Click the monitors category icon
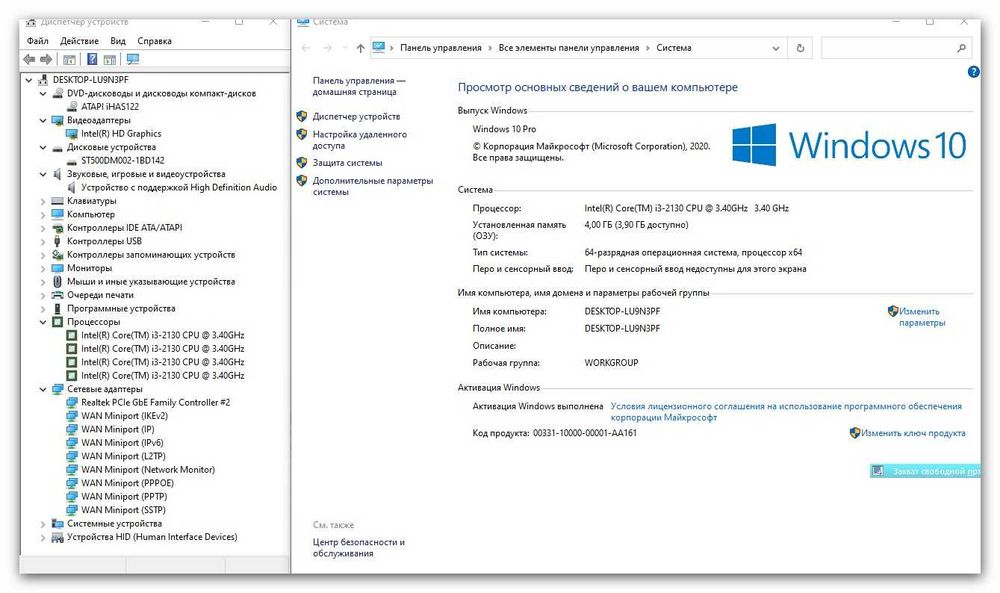 point(57,268)
